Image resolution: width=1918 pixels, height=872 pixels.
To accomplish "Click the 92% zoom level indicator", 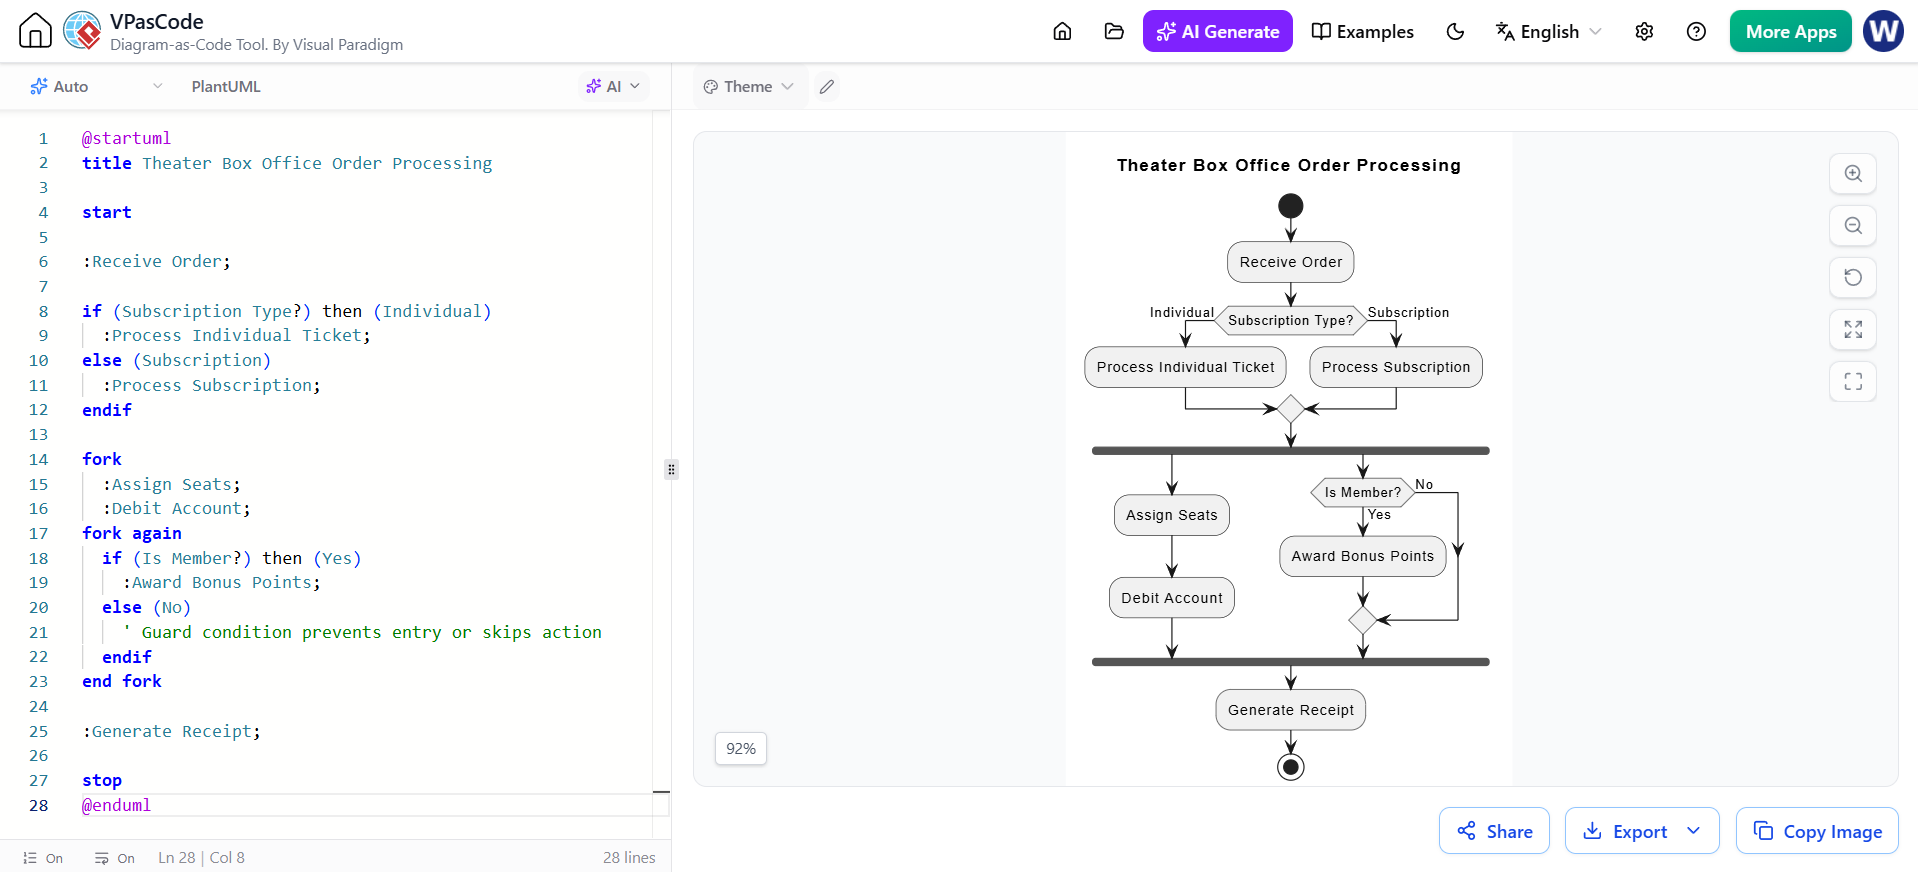I will click(x=741, y=748).
